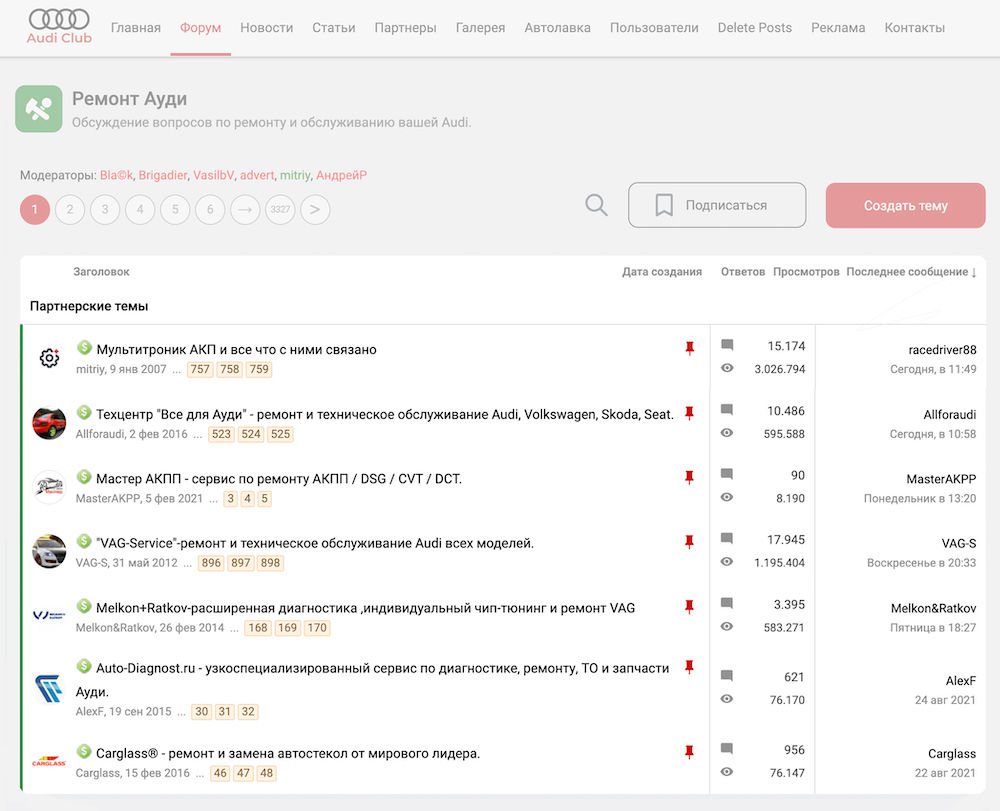The image size is (1000, 811).
Task: Click the Ремонт Ауди wrench section icon
Action: coord(39,109)
